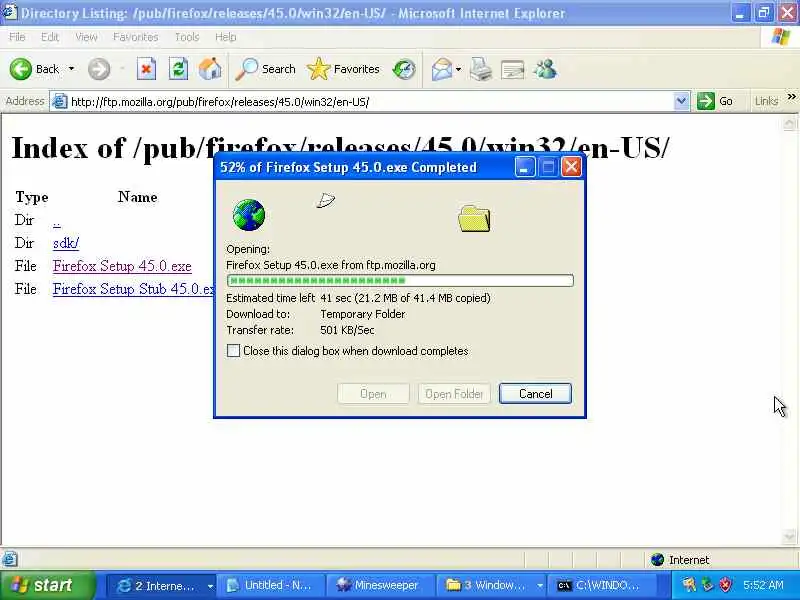Open the Mail button dropdown arrow
The width and height of the screenshot is (800, 600).
[458, 69]
